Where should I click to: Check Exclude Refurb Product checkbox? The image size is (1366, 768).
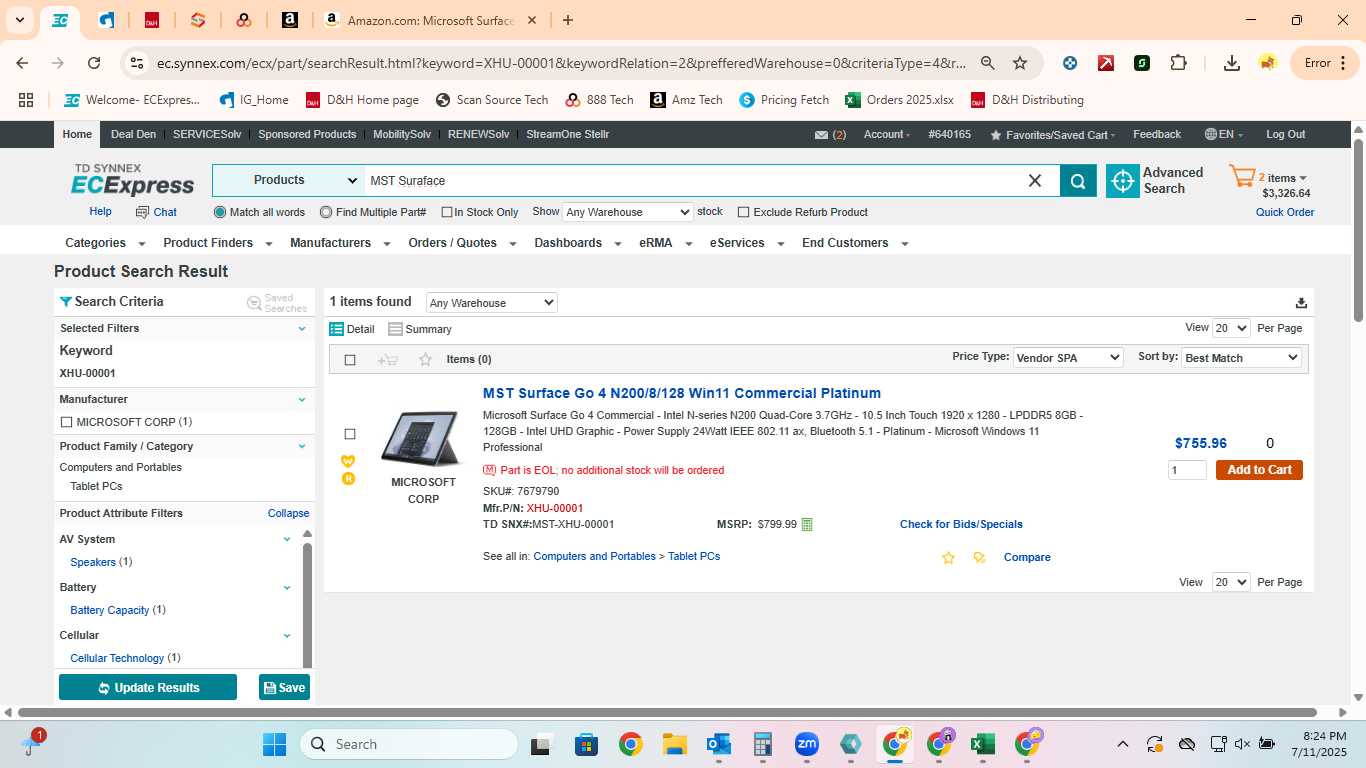pyautogui.click(x=743, y=212)
